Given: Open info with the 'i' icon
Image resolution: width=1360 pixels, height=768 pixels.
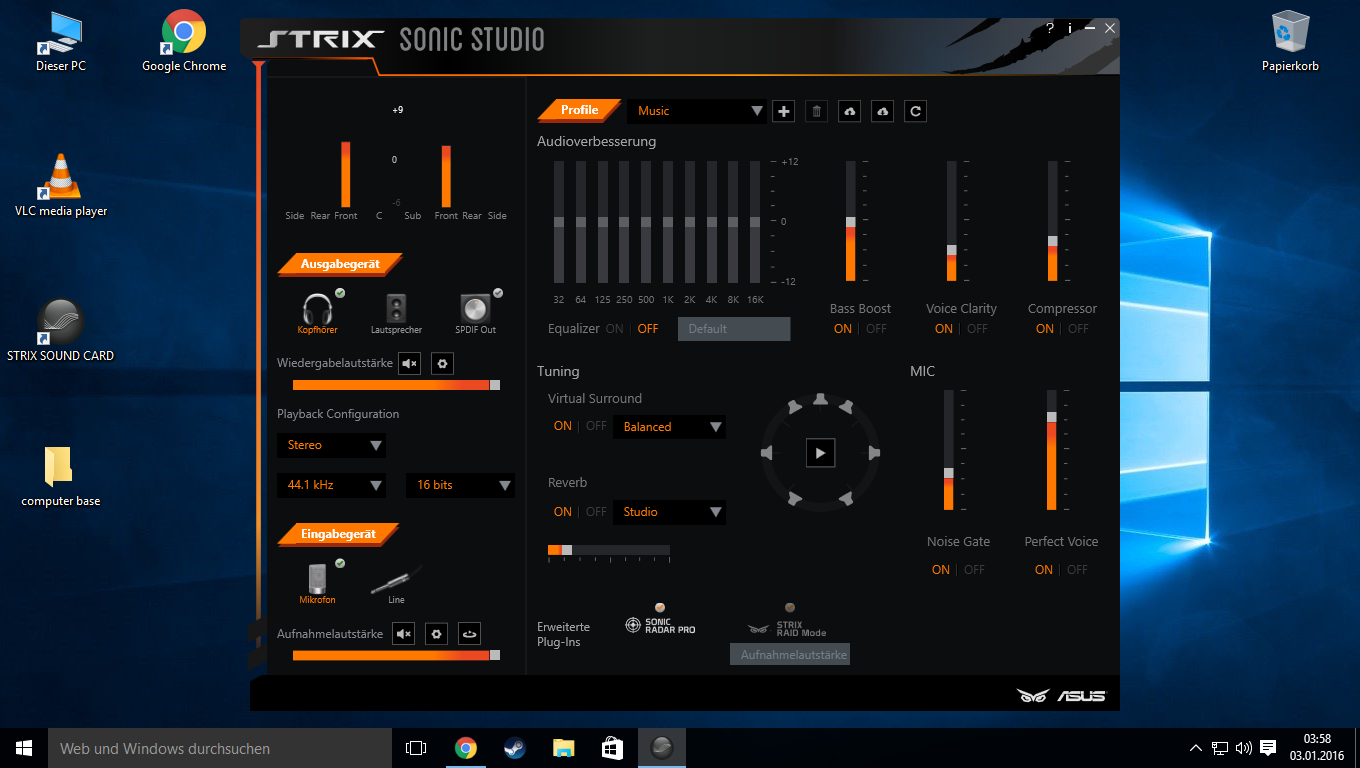Looking at the screenshot, I should tap(1070, 29).
